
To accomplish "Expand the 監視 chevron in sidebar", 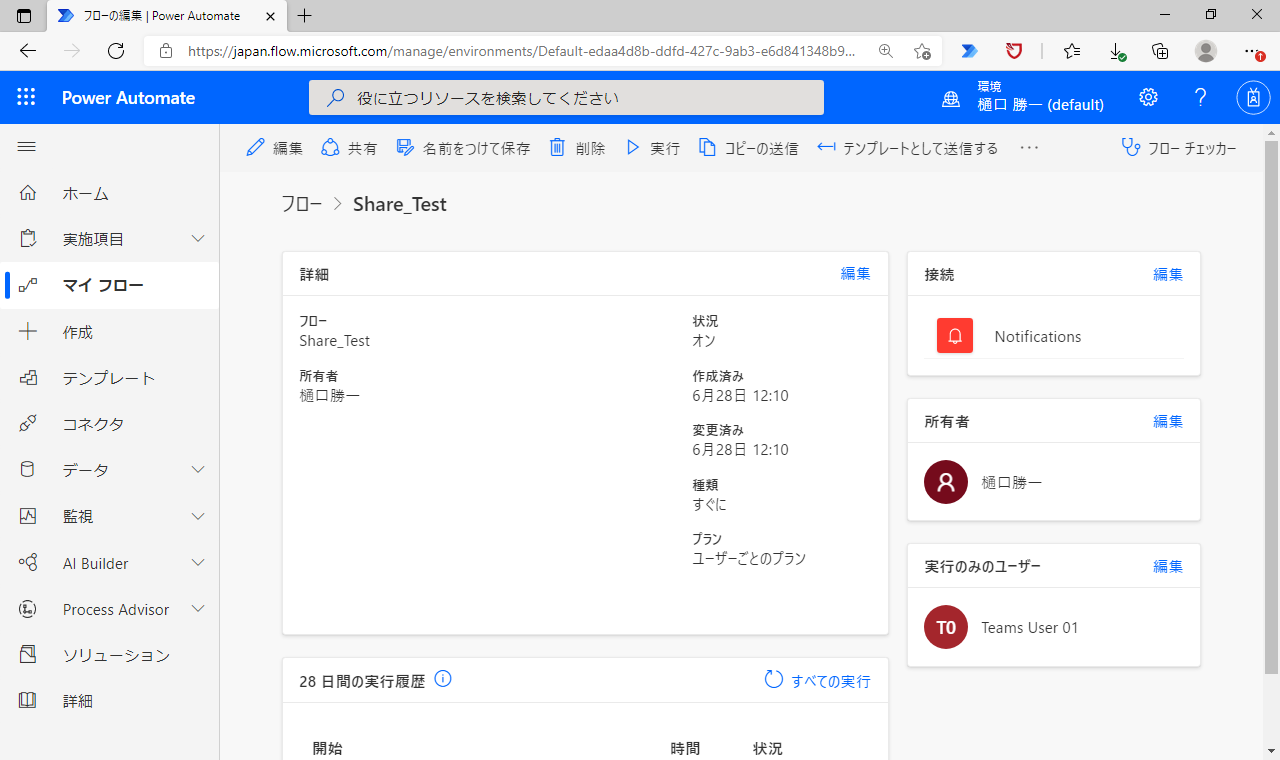I will 198,516.
